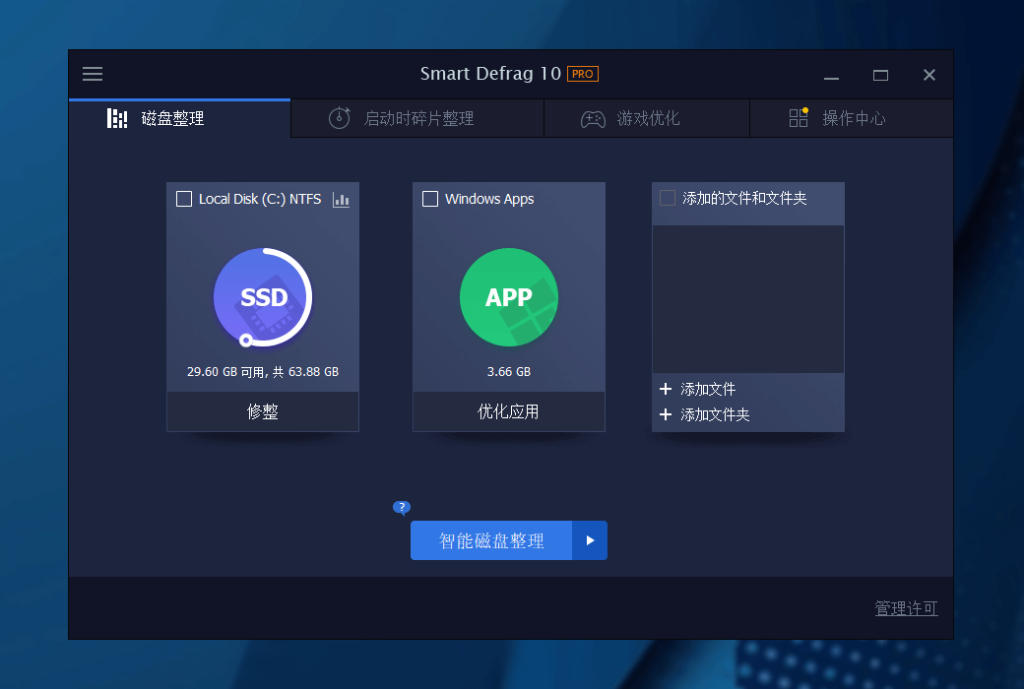The height and width of the screenshot is (689, 1024).
Task: Click the text 29.60 GB 可用, 共 63.88 GB
Action: click(263, 372)
